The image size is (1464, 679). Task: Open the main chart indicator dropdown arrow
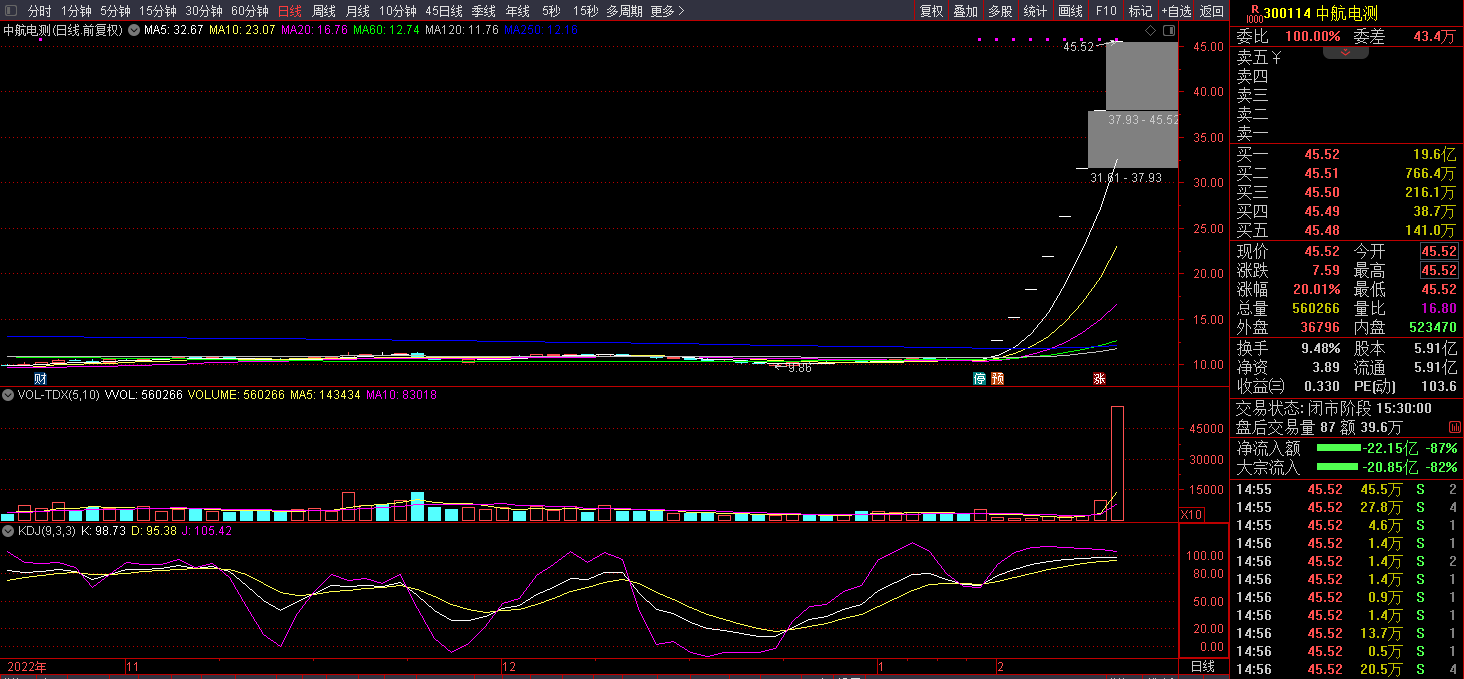133,30
